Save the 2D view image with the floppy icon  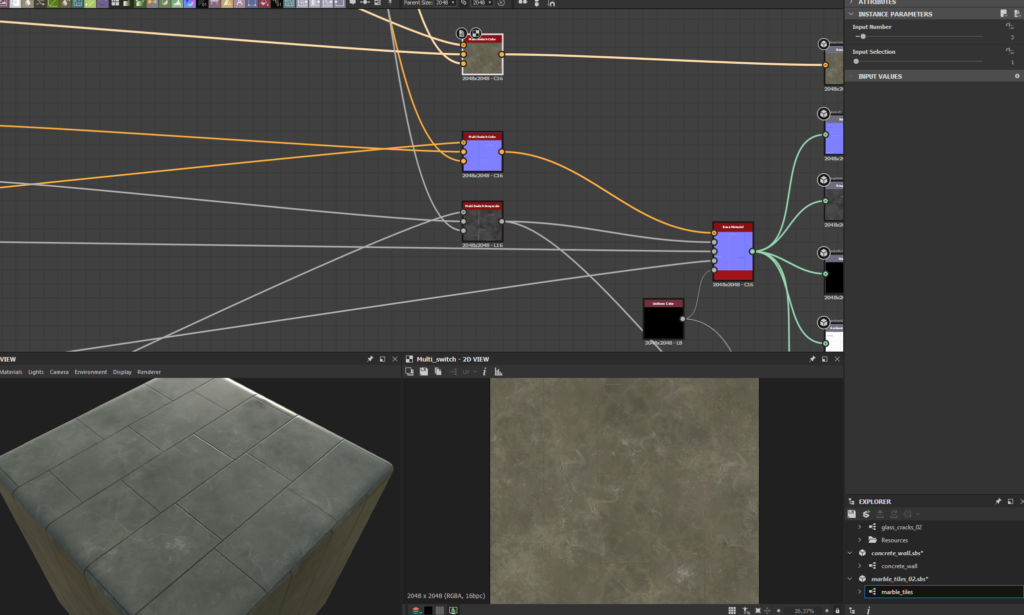(424, 371)
